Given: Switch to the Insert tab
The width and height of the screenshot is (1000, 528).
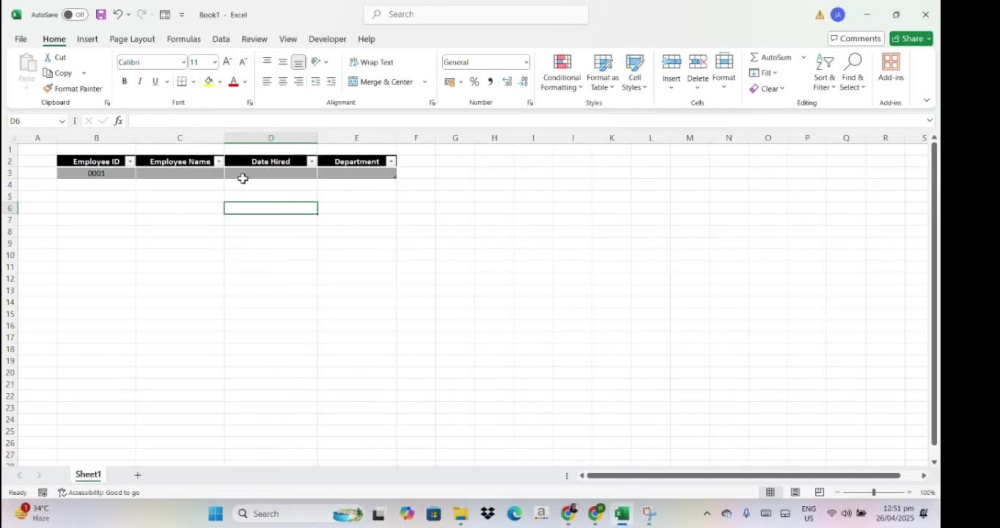Looking at the screenshot, I should pos(87,39).
